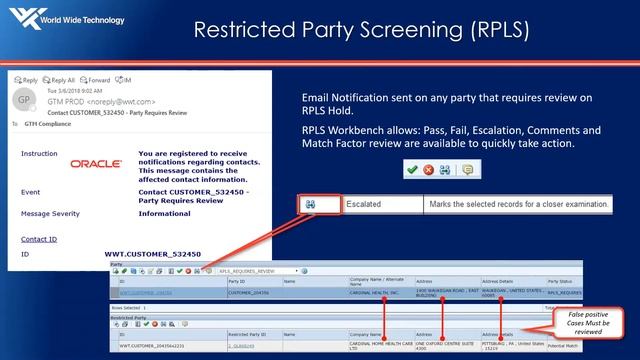Viewport: 640px width, 360px height.
Task: Click binoculars icon in Restricted Party toolbar
Action: (x=163, y=324)
